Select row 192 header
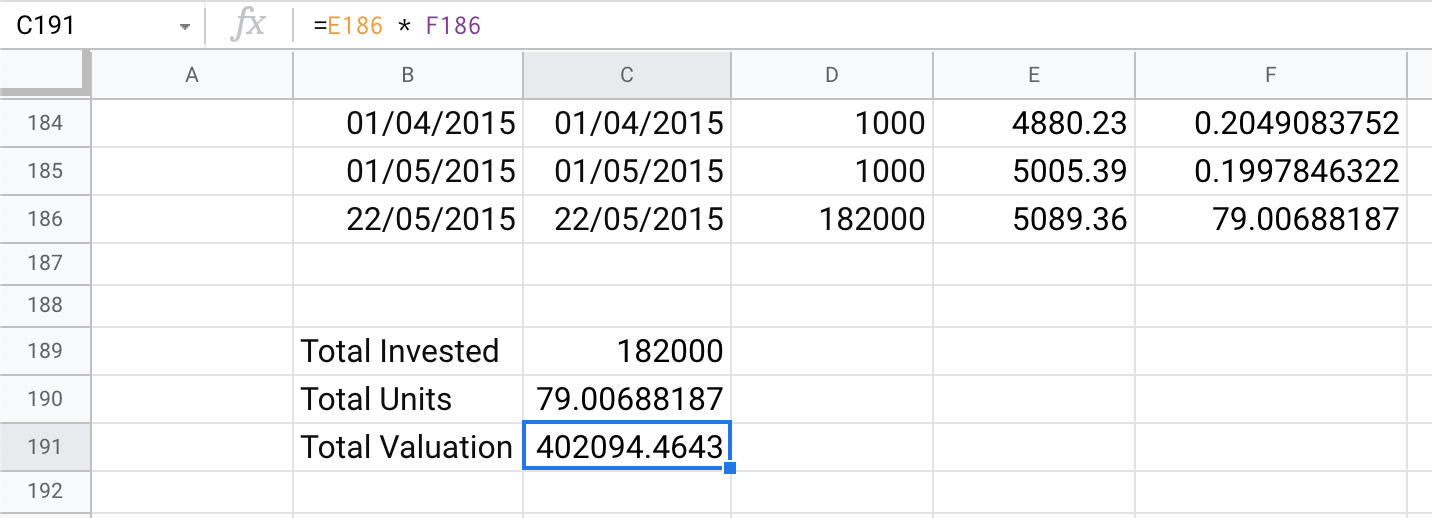Screen dimensions: 1432x518 pos(45,491)
